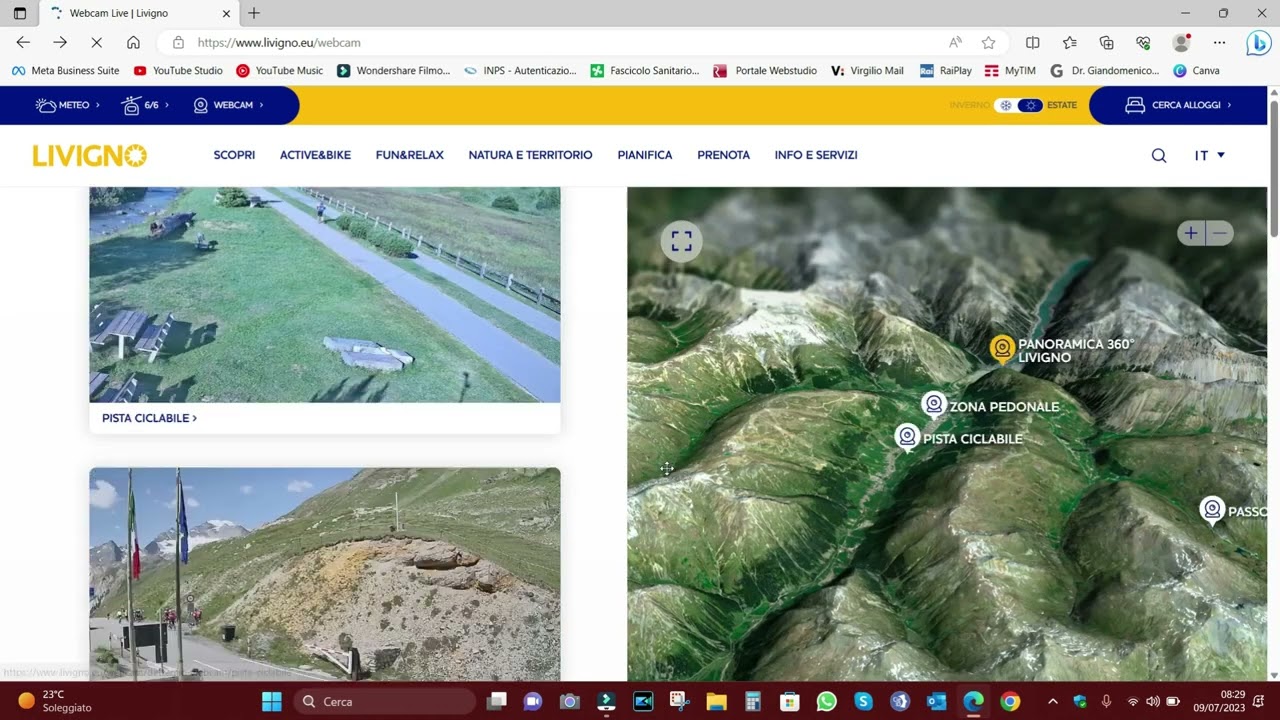
Task: Open the Bing chat sidebar button
Action: pos(1258,43)
